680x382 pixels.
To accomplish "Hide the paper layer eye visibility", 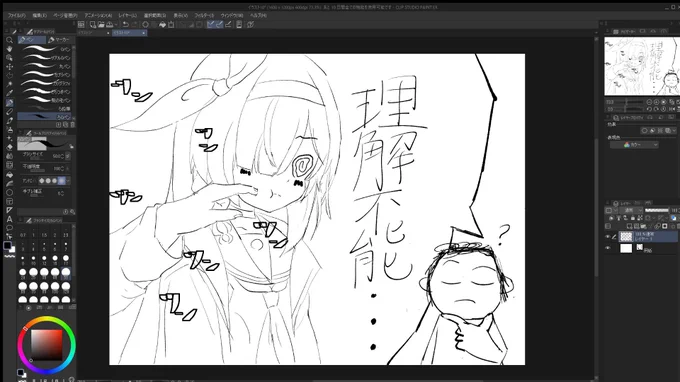I will pos(608,248).
